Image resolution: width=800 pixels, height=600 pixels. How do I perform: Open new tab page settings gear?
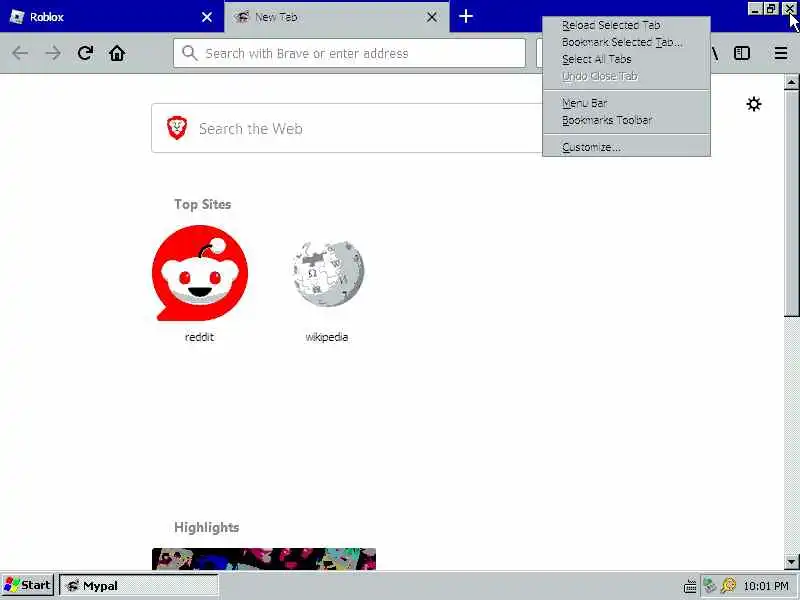coord(754,104)
